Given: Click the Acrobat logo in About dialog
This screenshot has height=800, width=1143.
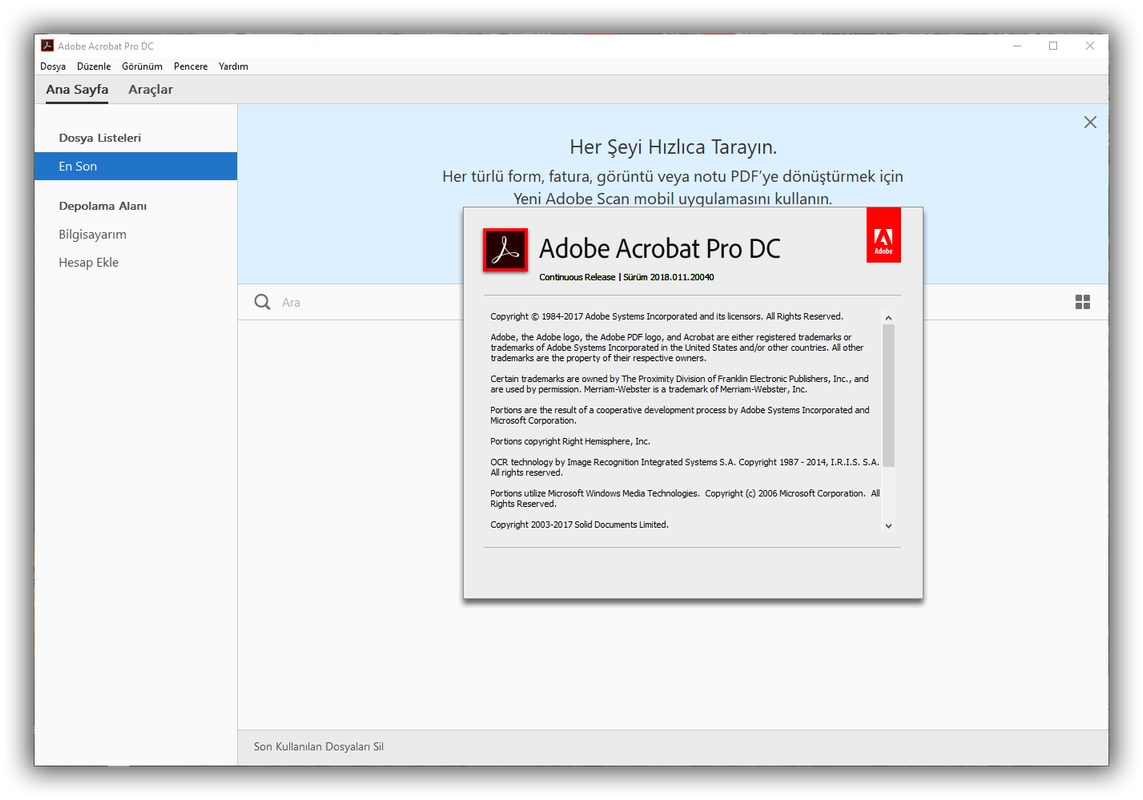Looking at the screenshot, I should (505, 250).
